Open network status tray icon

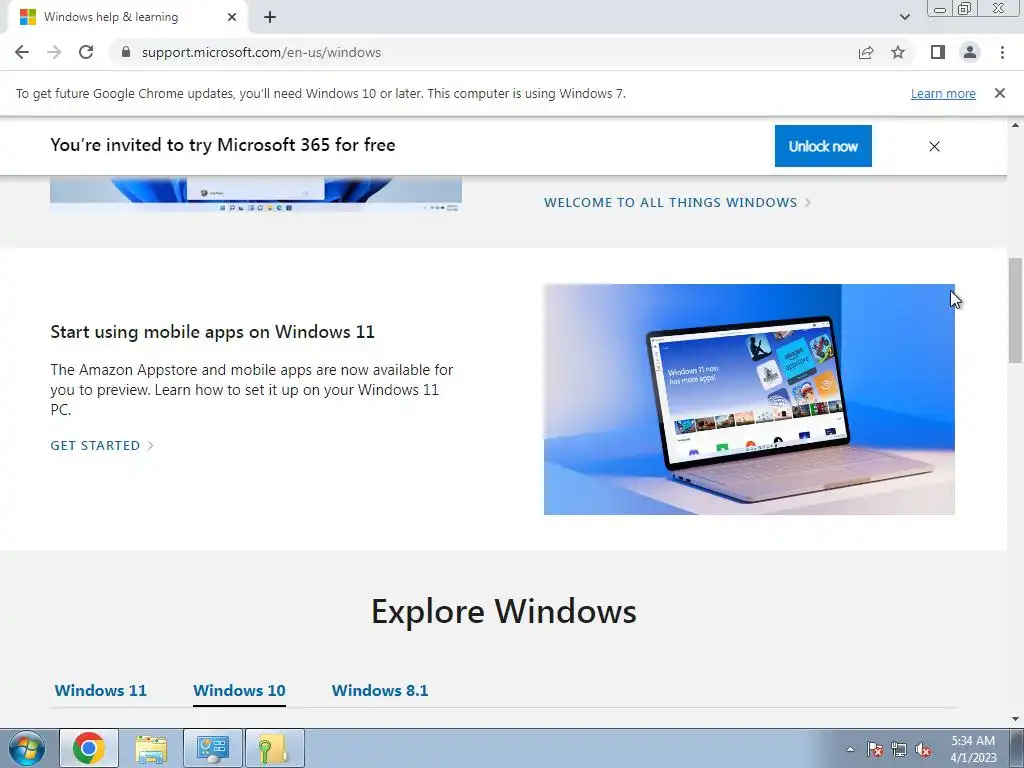pyautogui.click(x=899, y=749)
